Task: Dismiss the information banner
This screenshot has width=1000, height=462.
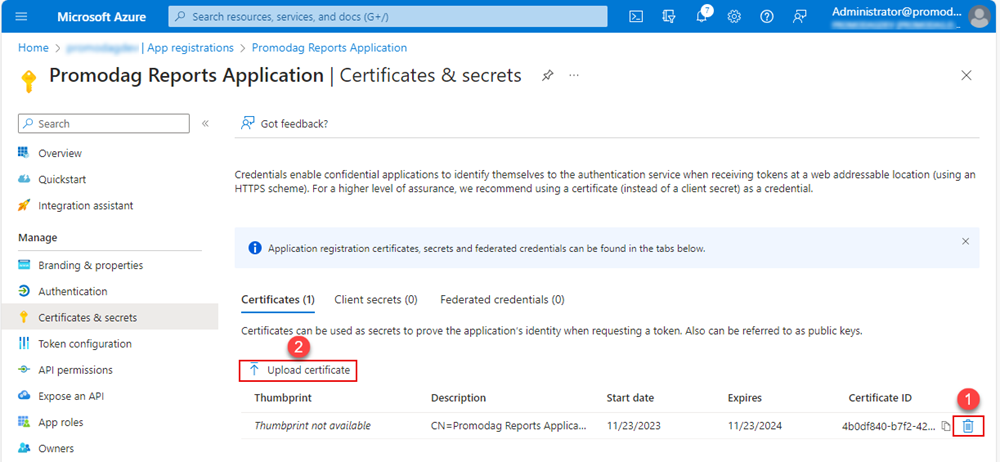Action: (x=965, y=241)
